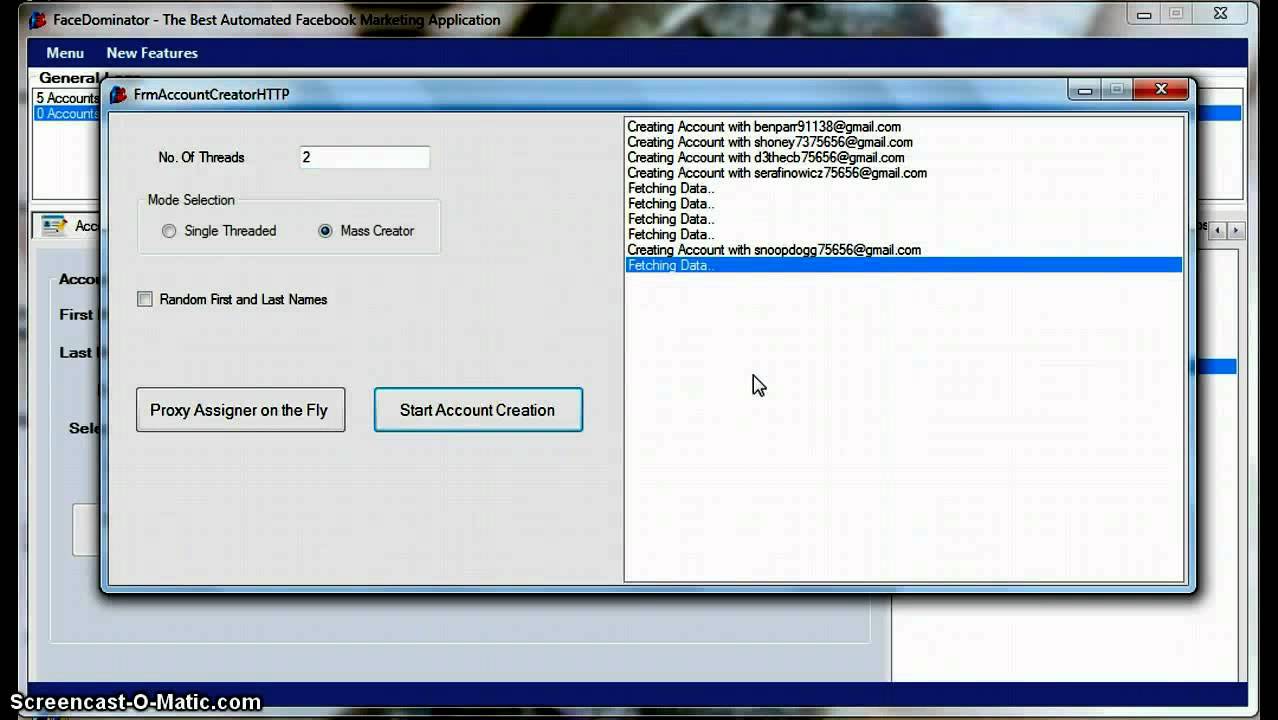Screen dimensions: 1278x720
Task: Minimize the main FaceDominator window
Action: pyautogui.click(x=1144, y=14)
